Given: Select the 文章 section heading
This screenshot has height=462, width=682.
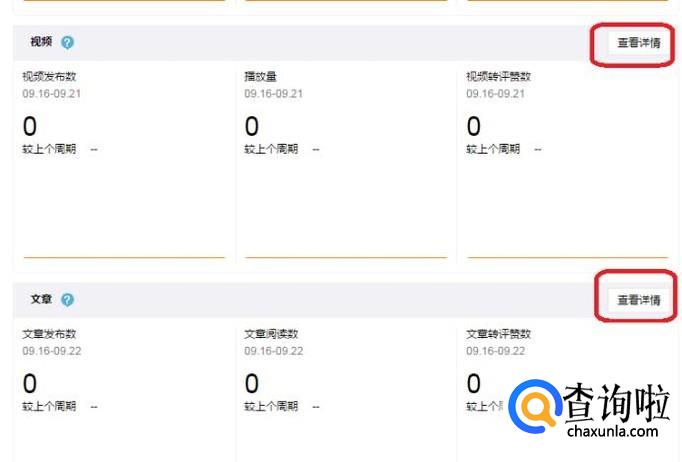Looking at the screenshot, I should pyautogui.click(x=42, y=299).
